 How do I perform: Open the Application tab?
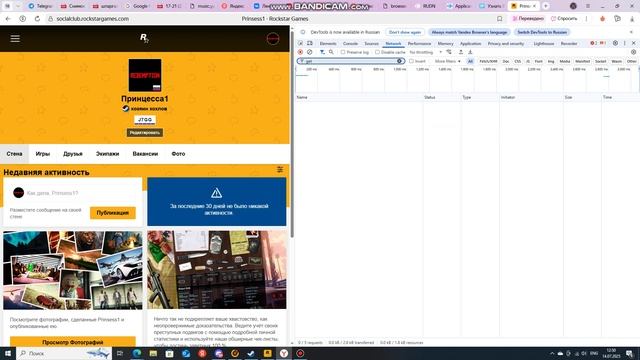point(471,43)
